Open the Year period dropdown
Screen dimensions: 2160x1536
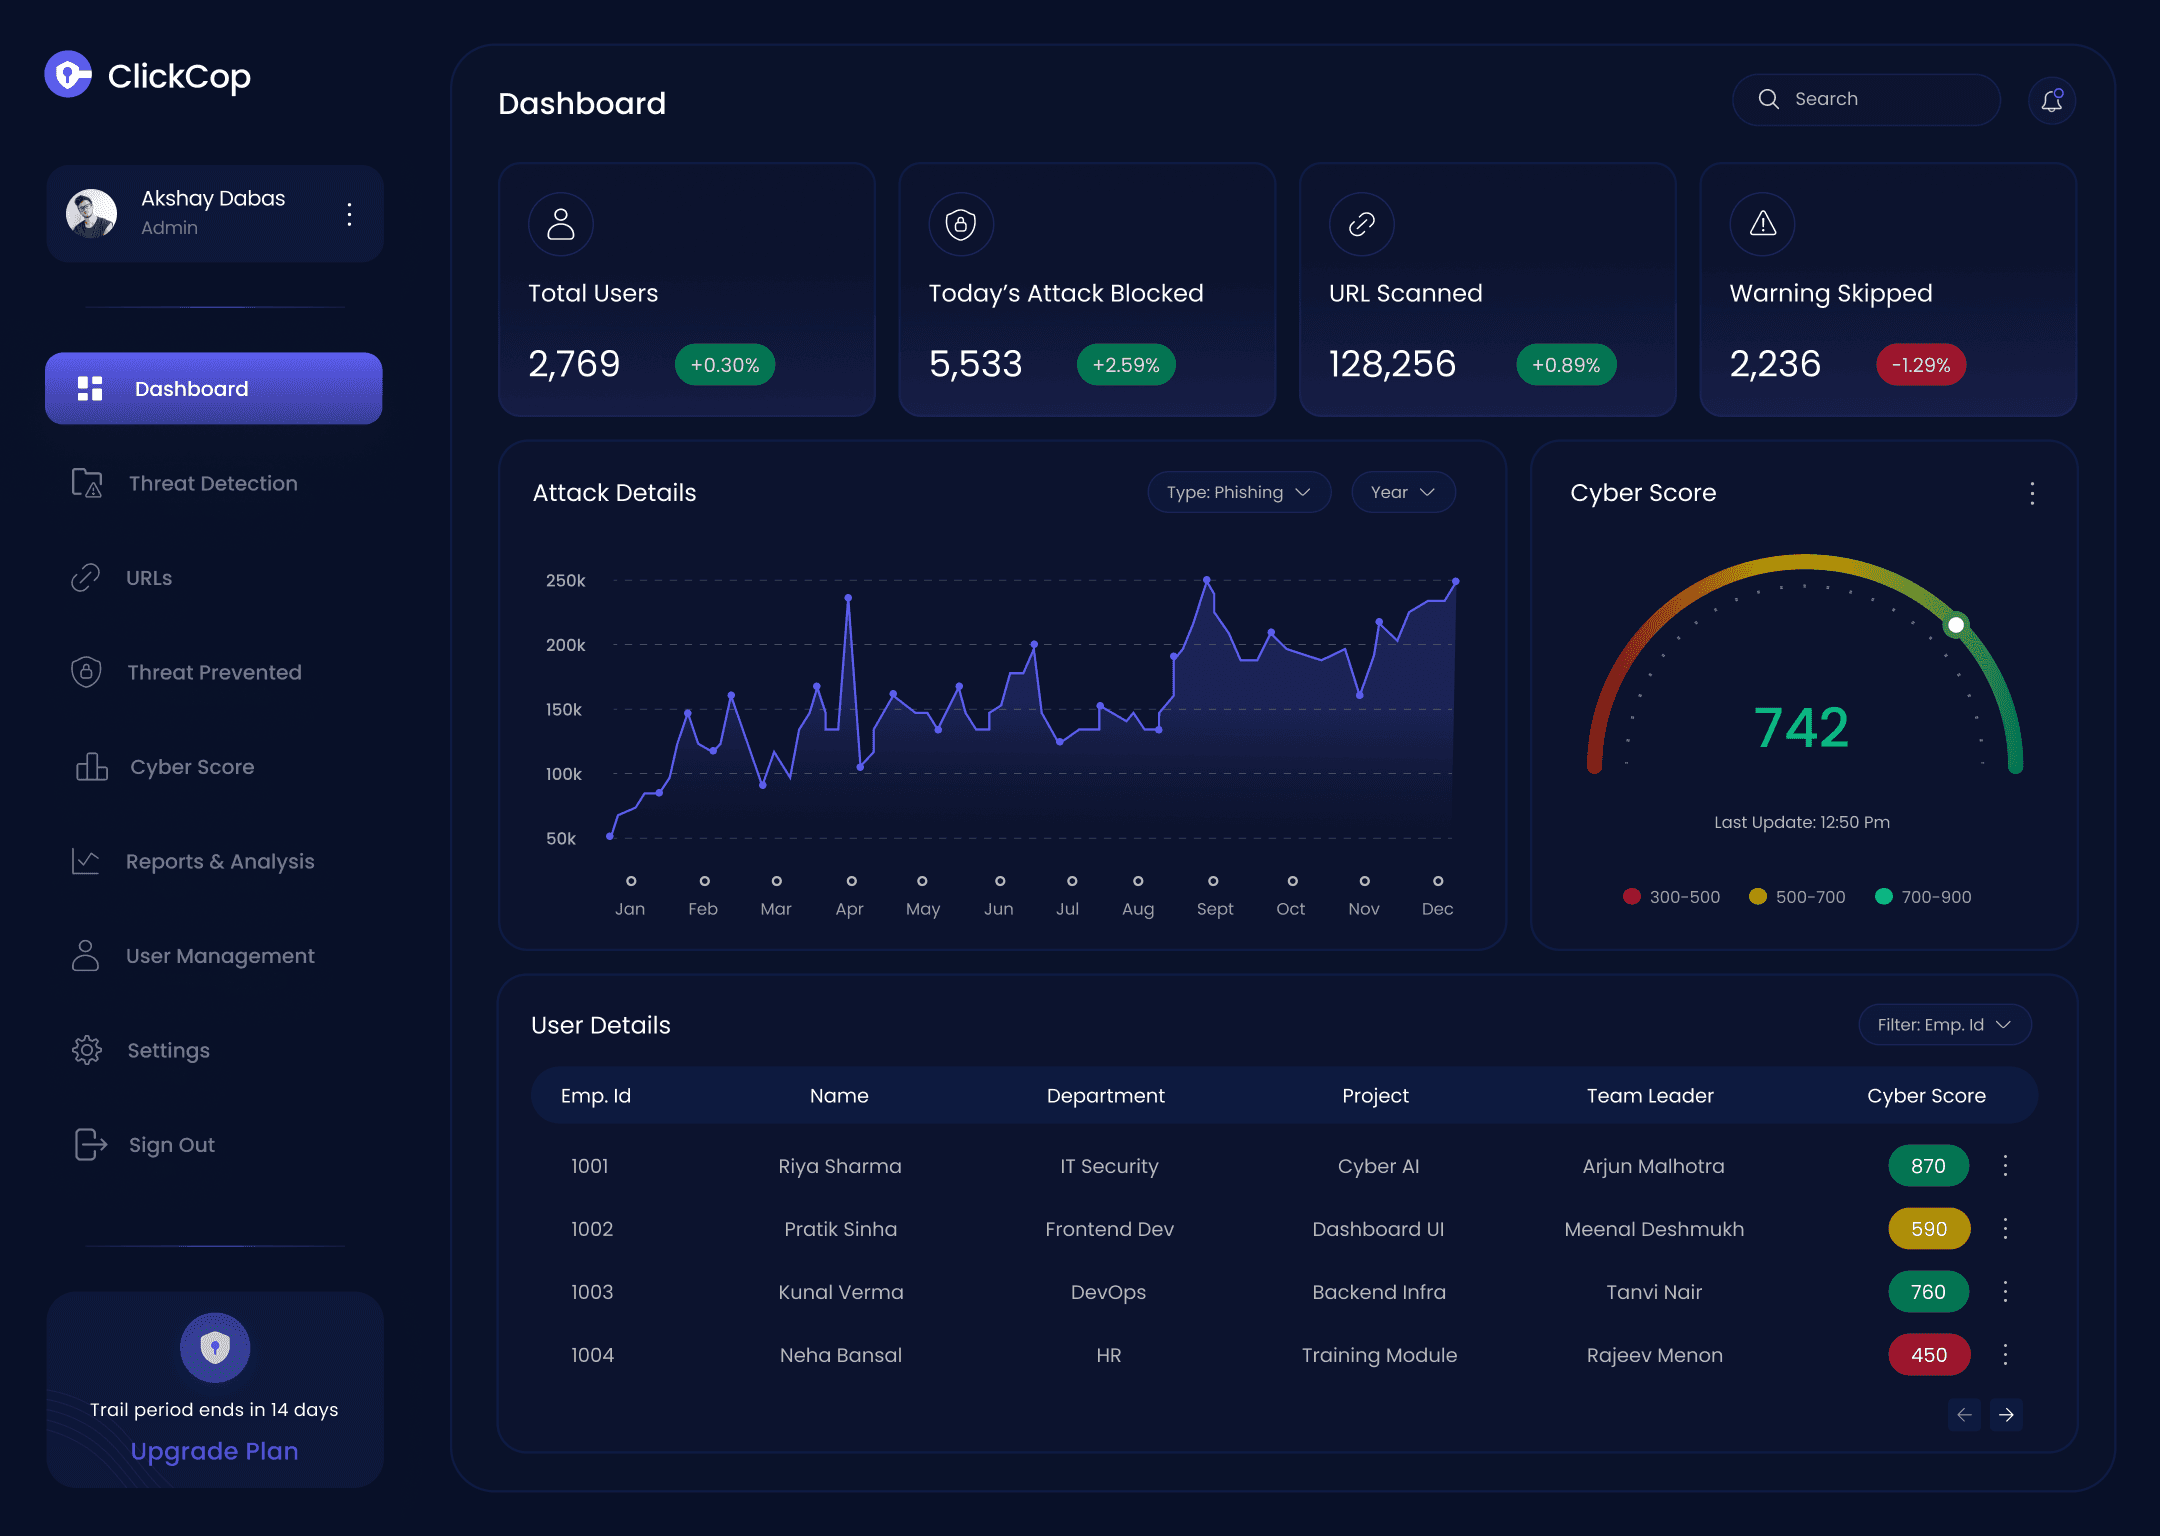tap(1402, 492)
